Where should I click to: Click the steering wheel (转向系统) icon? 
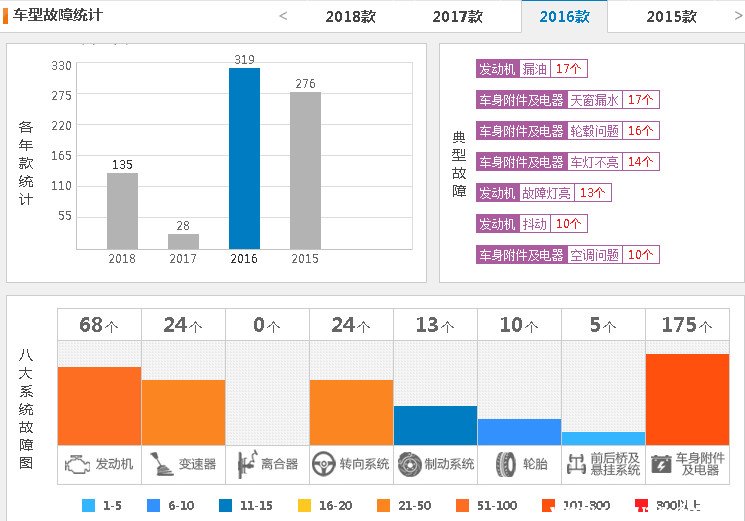[x=323, y=464]
